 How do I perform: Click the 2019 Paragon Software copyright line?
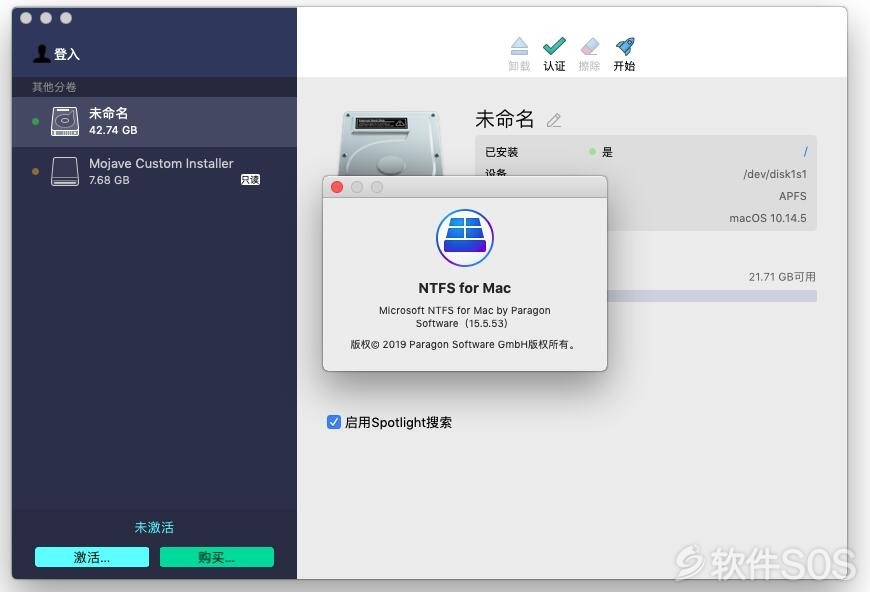click(x=464, y=345)
